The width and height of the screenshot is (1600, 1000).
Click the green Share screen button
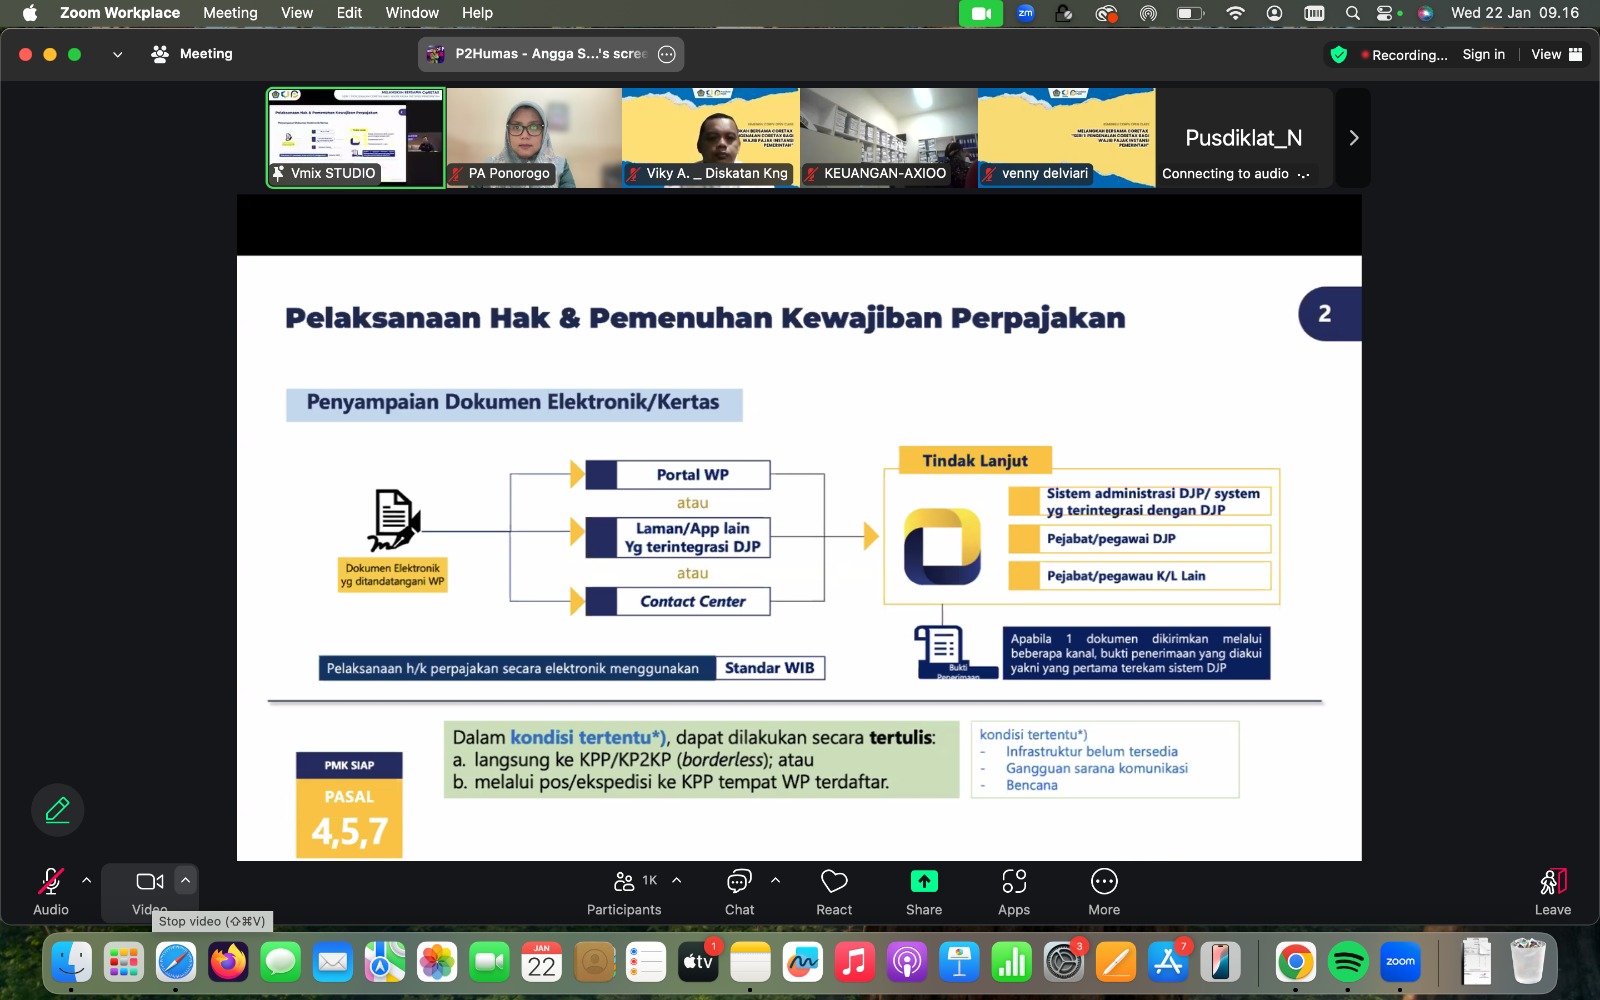pos(924,890)
